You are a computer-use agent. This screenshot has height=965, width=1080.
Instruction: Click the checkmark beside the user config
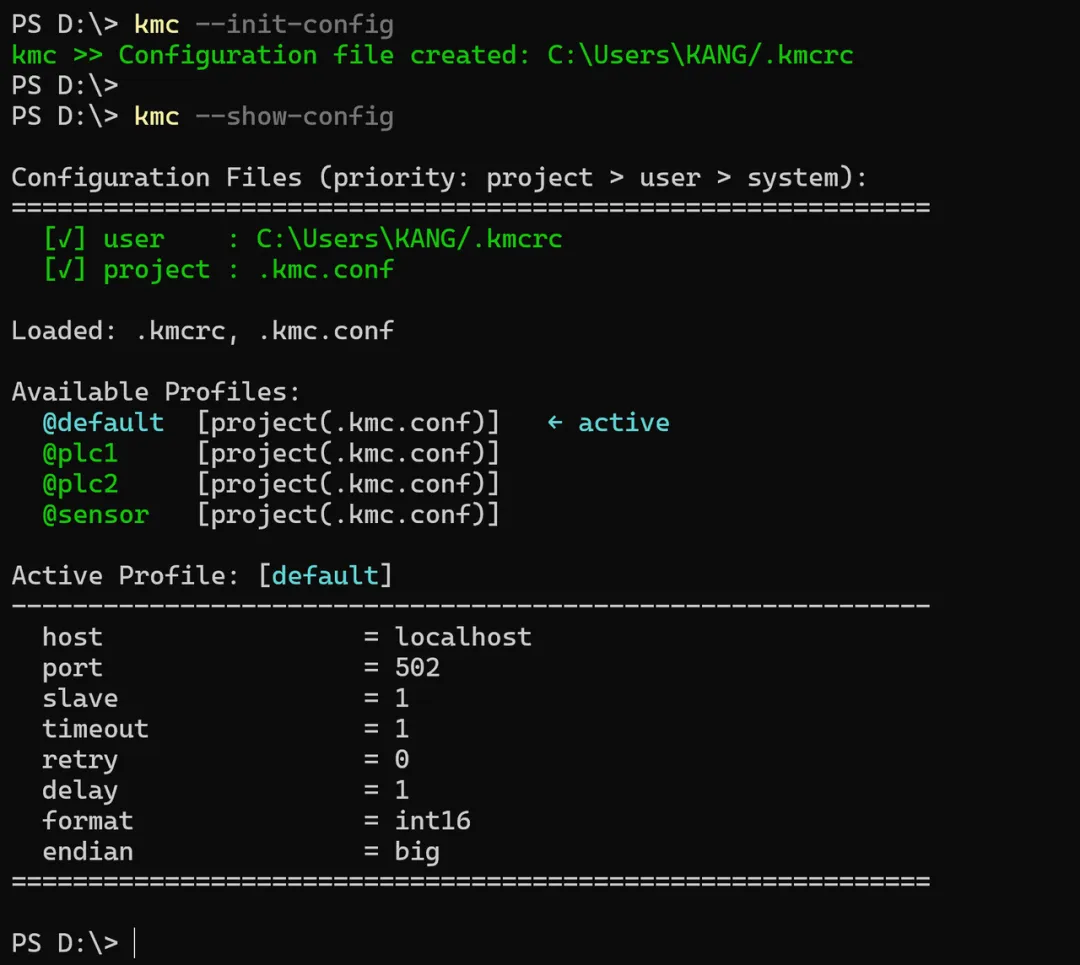[x=65, y=239]
